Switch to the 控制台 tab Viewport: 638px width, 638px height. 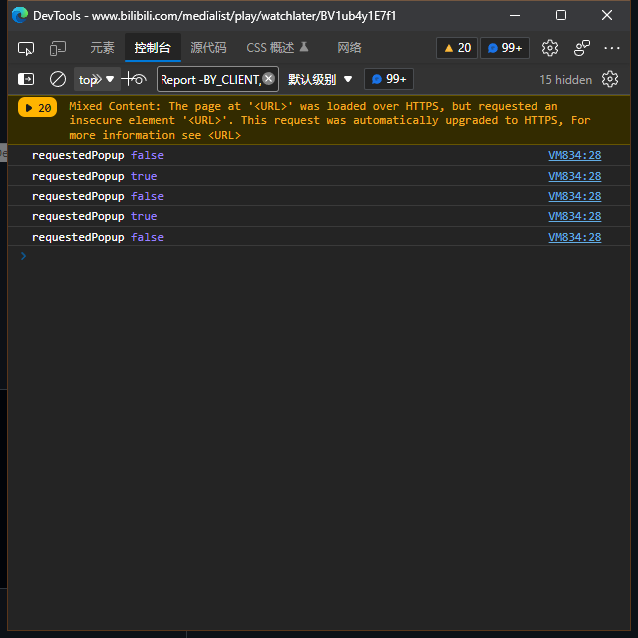(153, 48)
